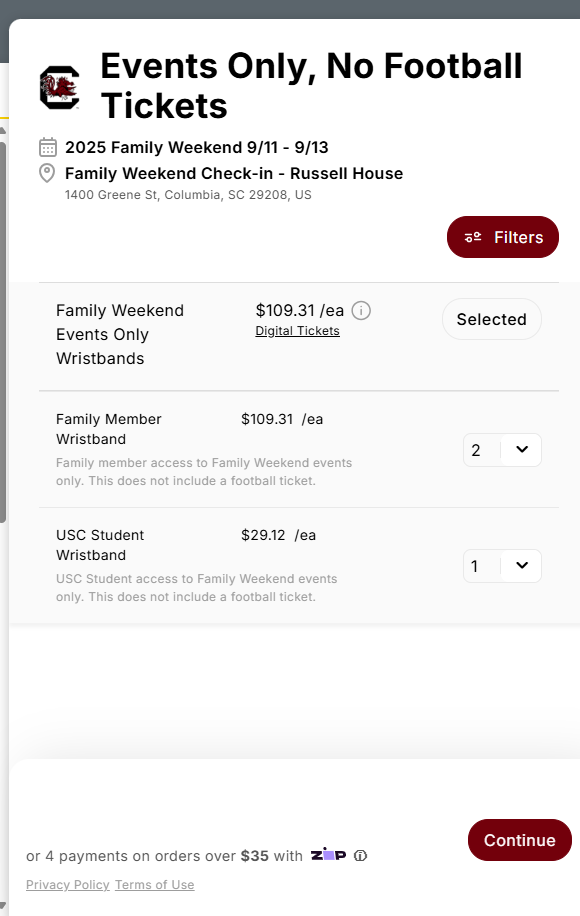This screenshot has height=916, width=580.
Task: Click chevron arrow of USC Student quantity
Action: point(522,565)
